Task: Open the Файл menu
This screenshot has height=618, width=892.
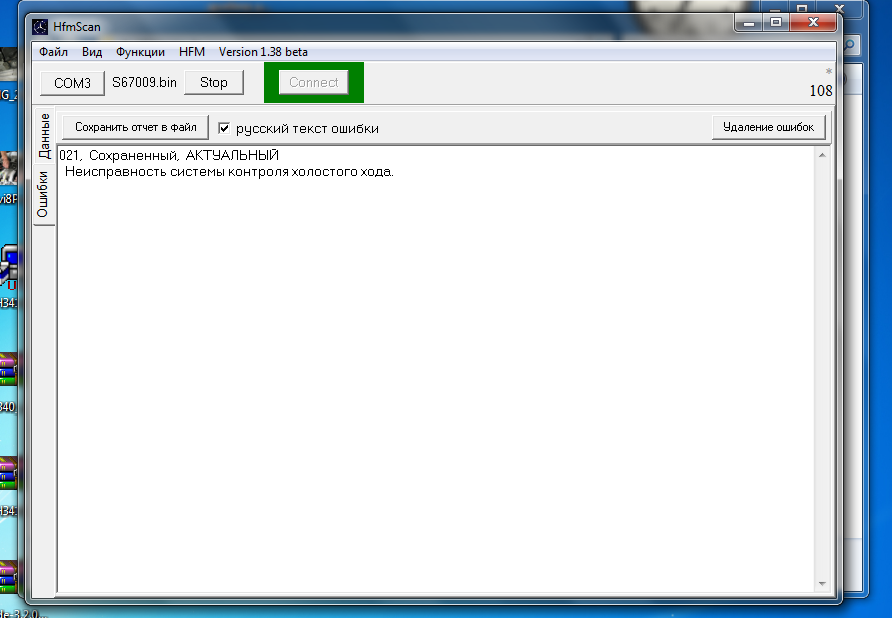Action: click(53, 52)
